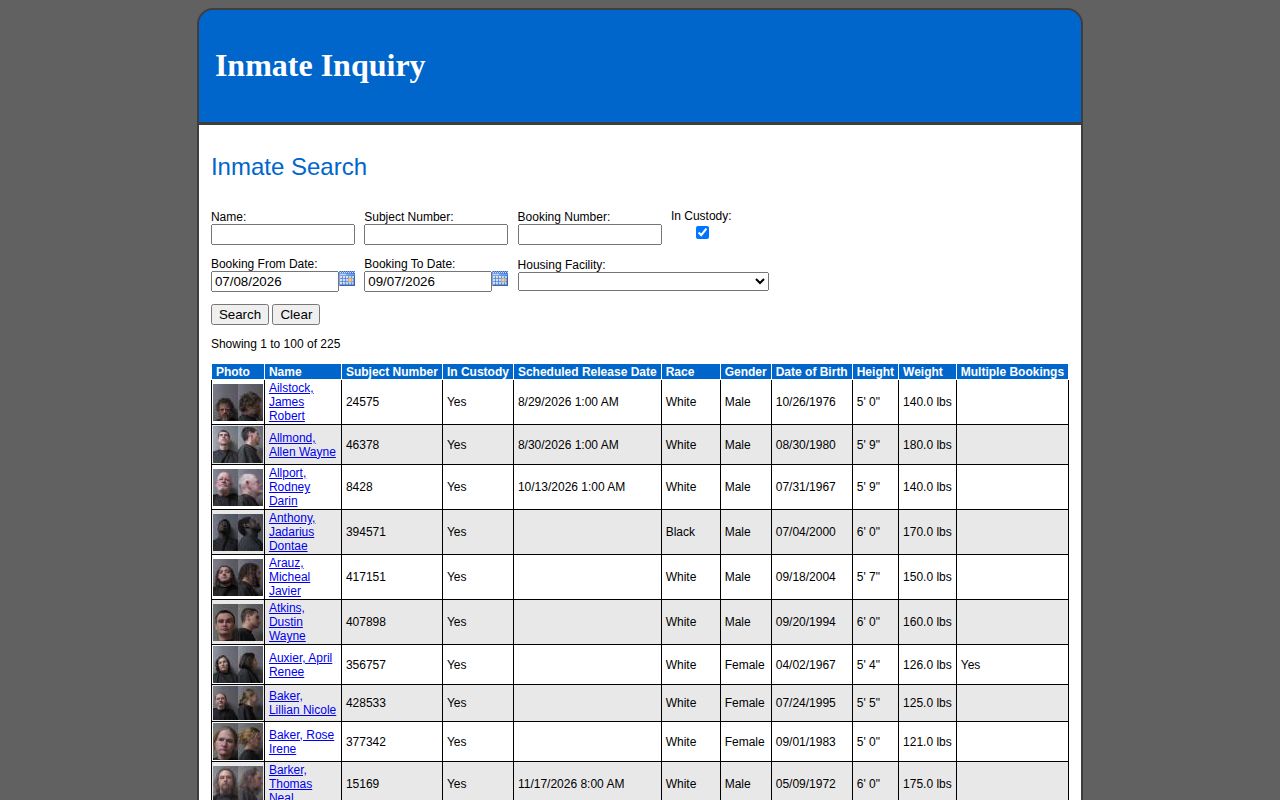Click date of birth 07/04/2000 cell
Screen dimensions: 1280x800
(812, 532)
